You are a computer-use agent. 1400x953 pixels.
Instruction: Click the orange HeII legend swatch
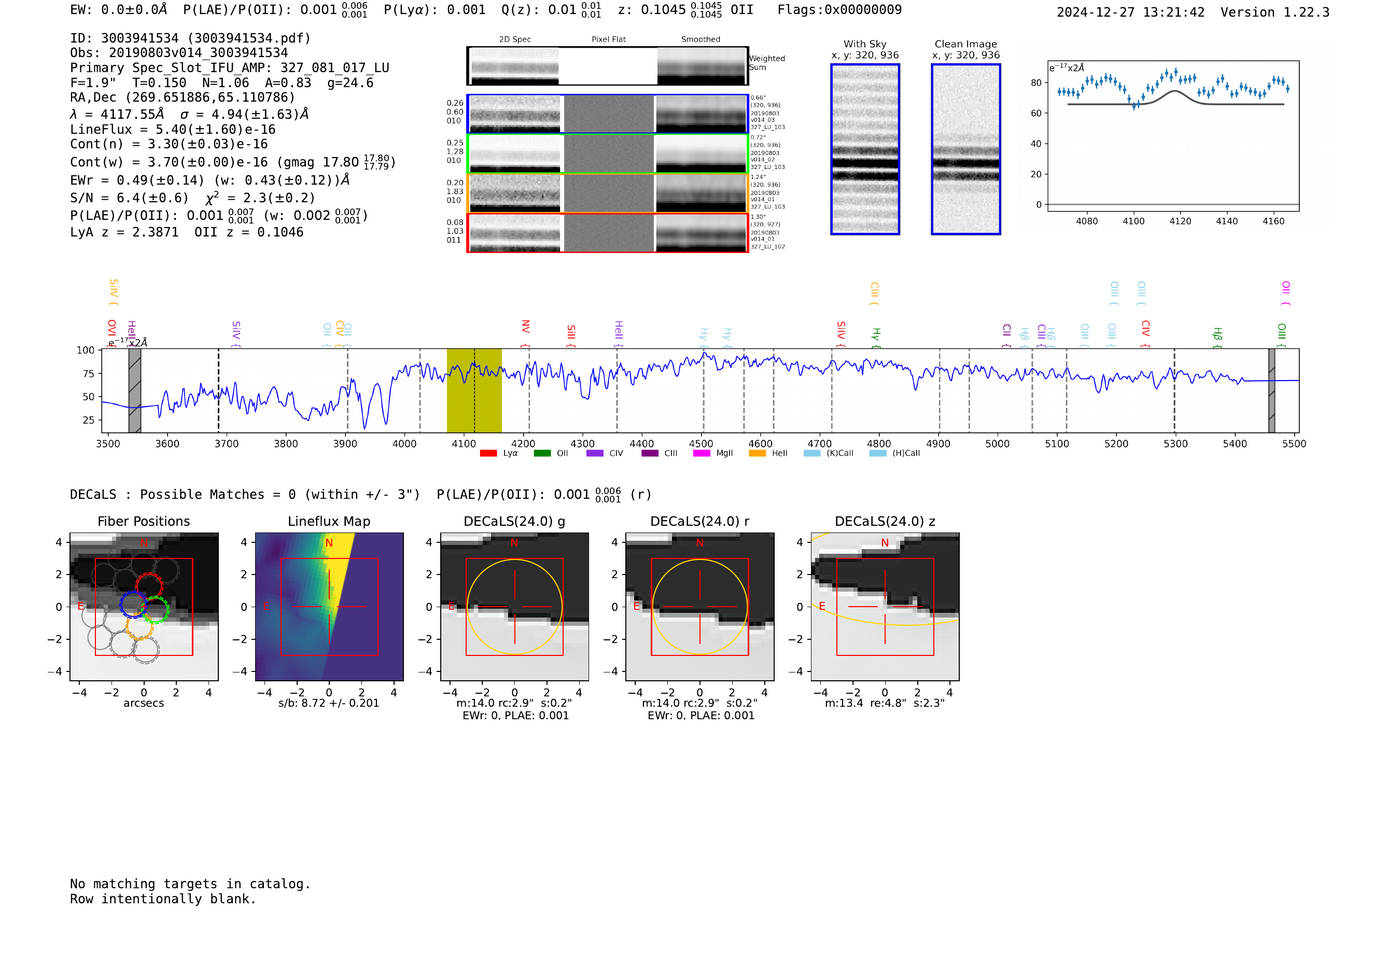tap(757, 453)
